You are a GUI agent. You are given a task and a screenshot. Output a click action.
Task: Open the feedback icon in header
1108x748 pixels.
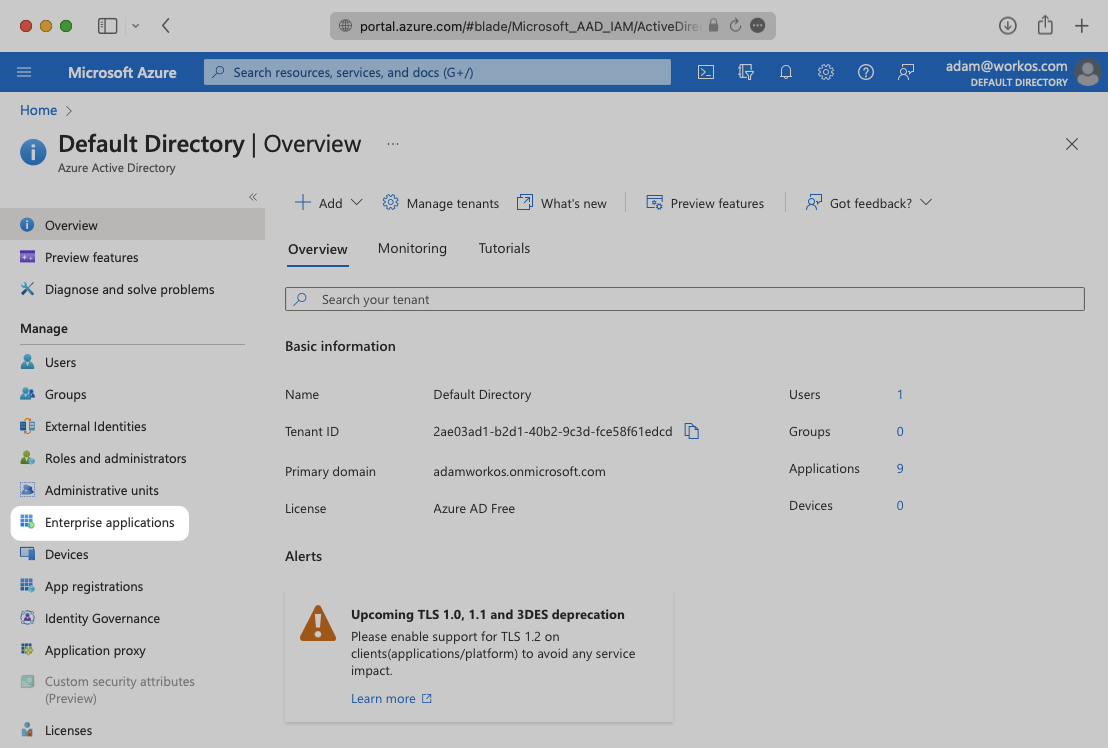(906, 72)
